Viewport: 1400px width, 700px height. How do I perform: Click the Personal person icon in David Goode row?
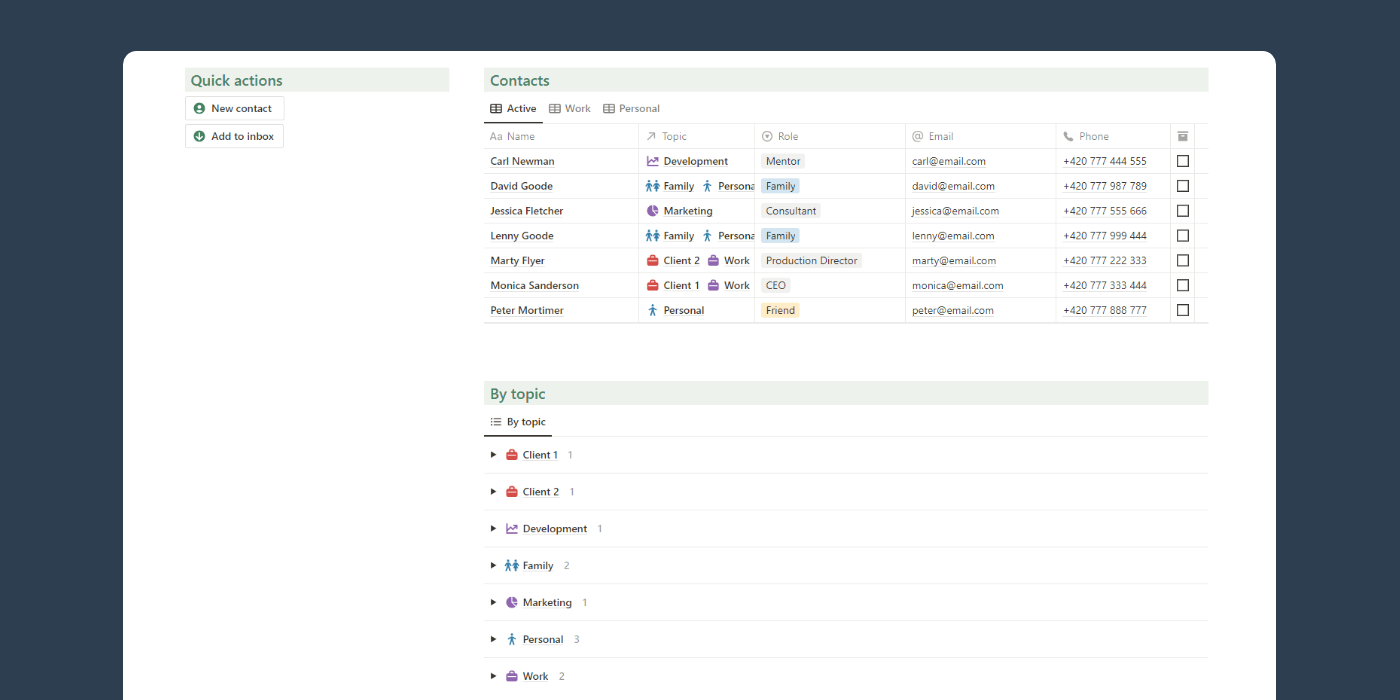click(707, 186)
